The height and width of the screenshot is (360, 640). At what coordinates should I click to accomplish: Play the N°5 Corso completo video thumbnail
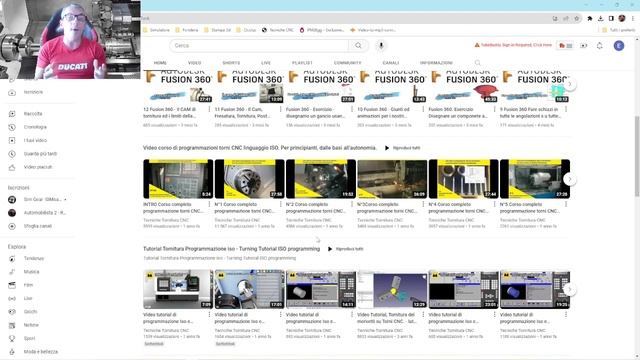pyautogui.click(x=535, y=179)
